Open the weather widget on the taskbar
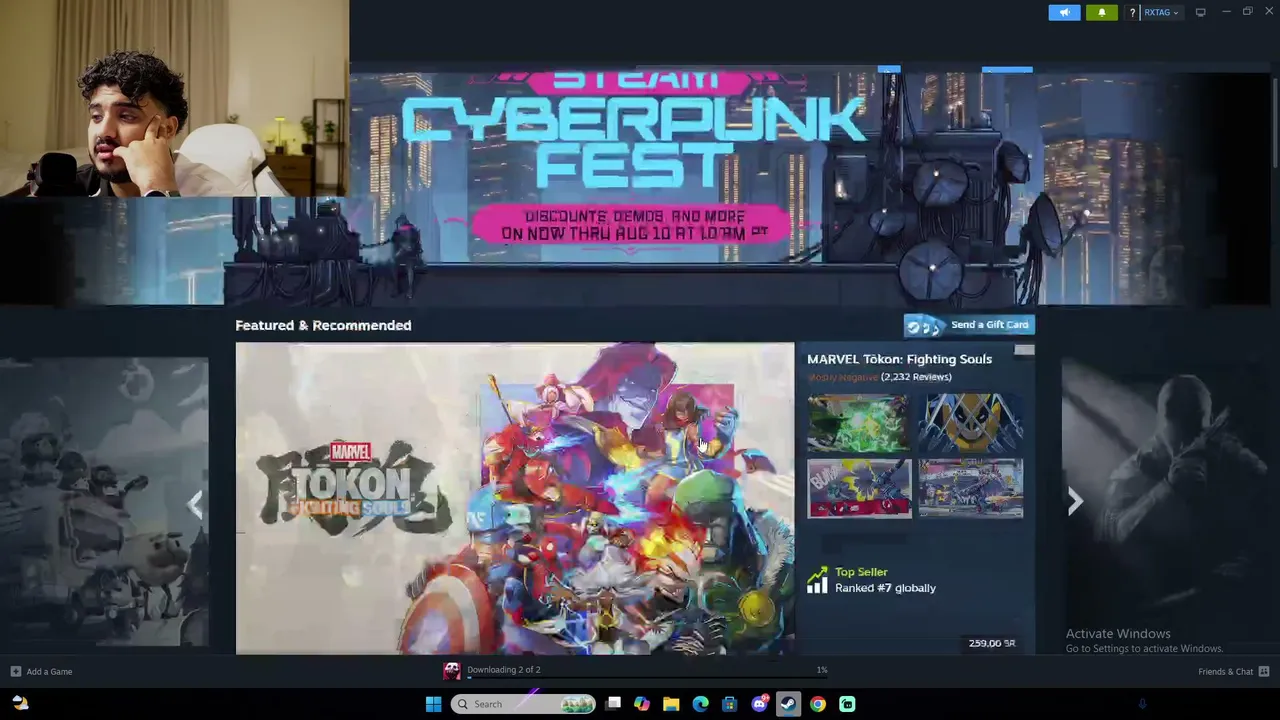The image size is (1280, 720). 20,704
